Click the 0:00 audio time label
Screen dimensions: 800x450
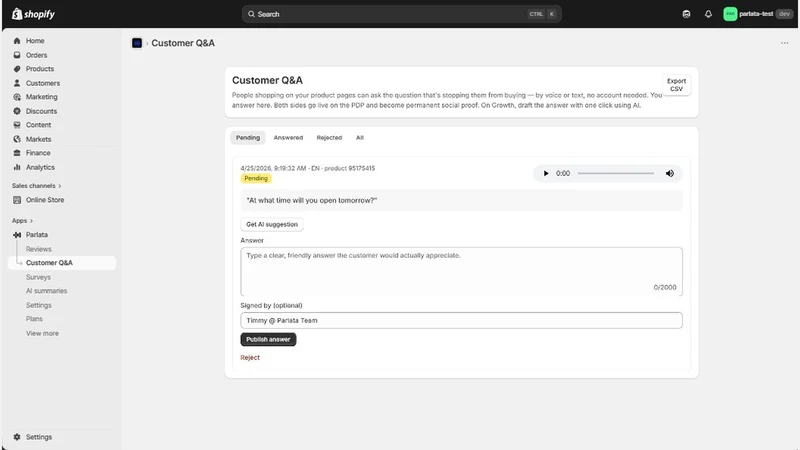pos(563,173)
